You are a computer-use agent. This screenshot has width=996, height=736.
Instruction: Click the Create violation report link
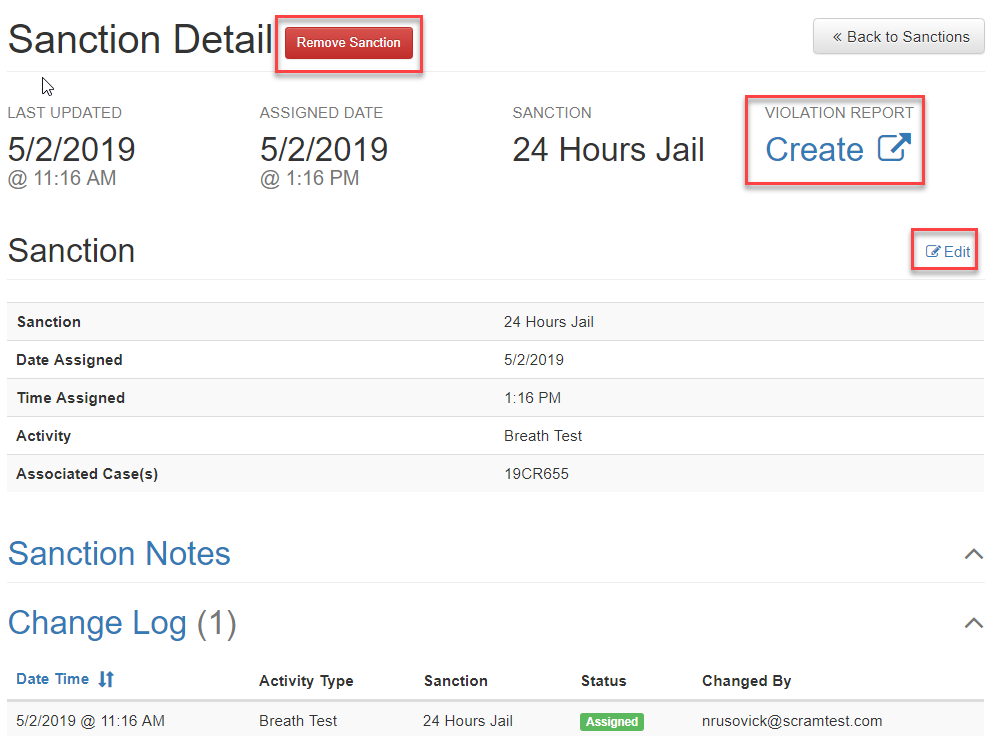tap(814, 149)
